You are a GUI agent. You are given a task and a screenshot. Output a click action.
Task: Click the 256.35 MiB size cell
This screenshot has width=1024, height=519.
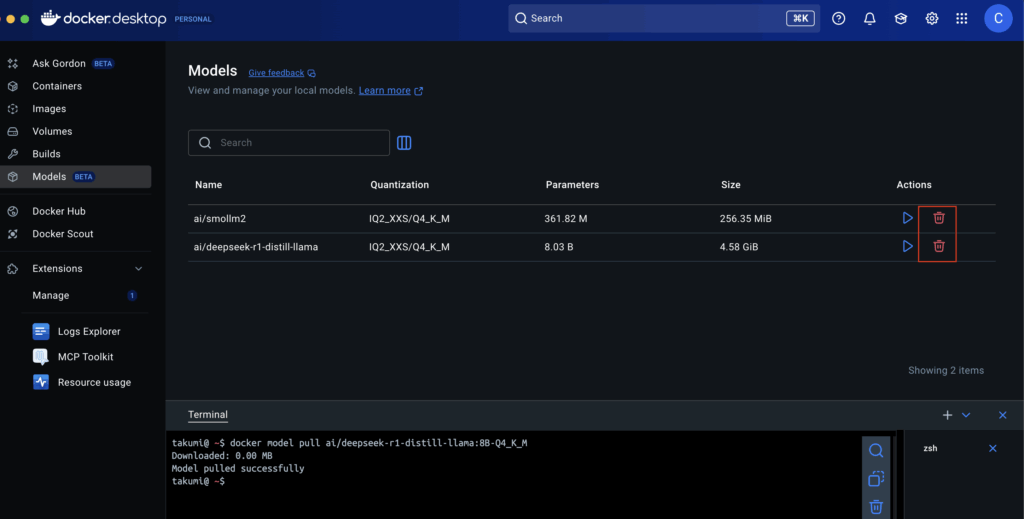746,219
